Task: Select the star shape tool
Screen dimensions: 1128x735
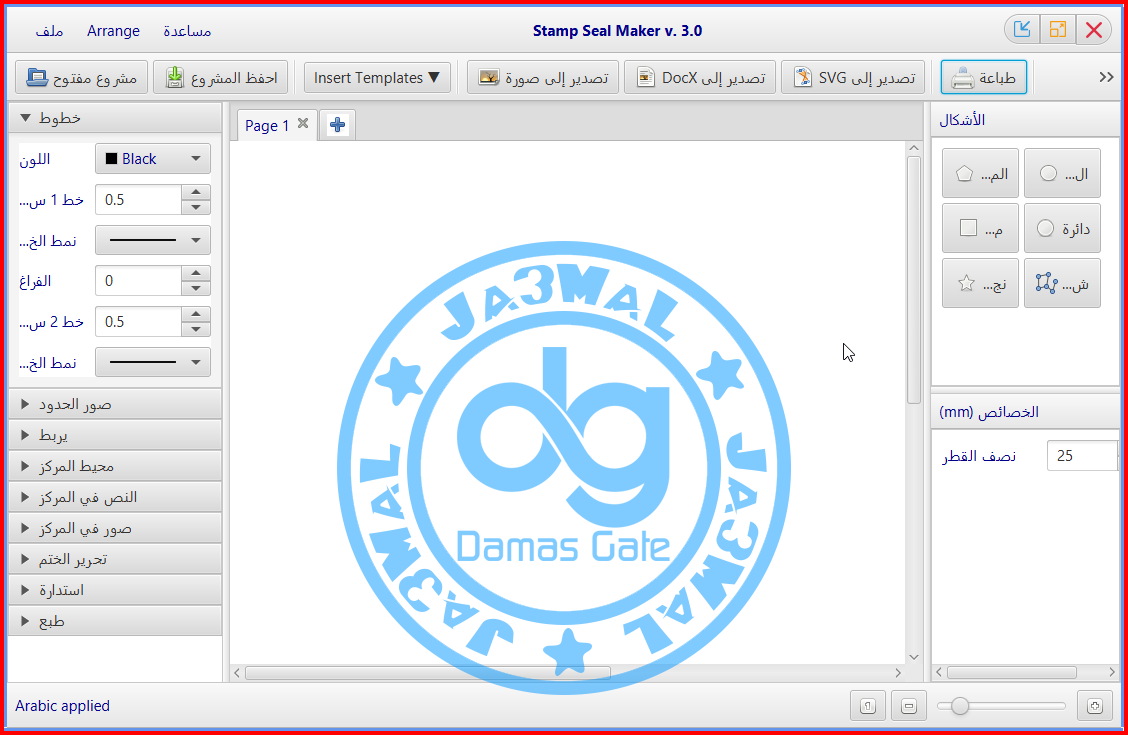Action: coord(980,282)
